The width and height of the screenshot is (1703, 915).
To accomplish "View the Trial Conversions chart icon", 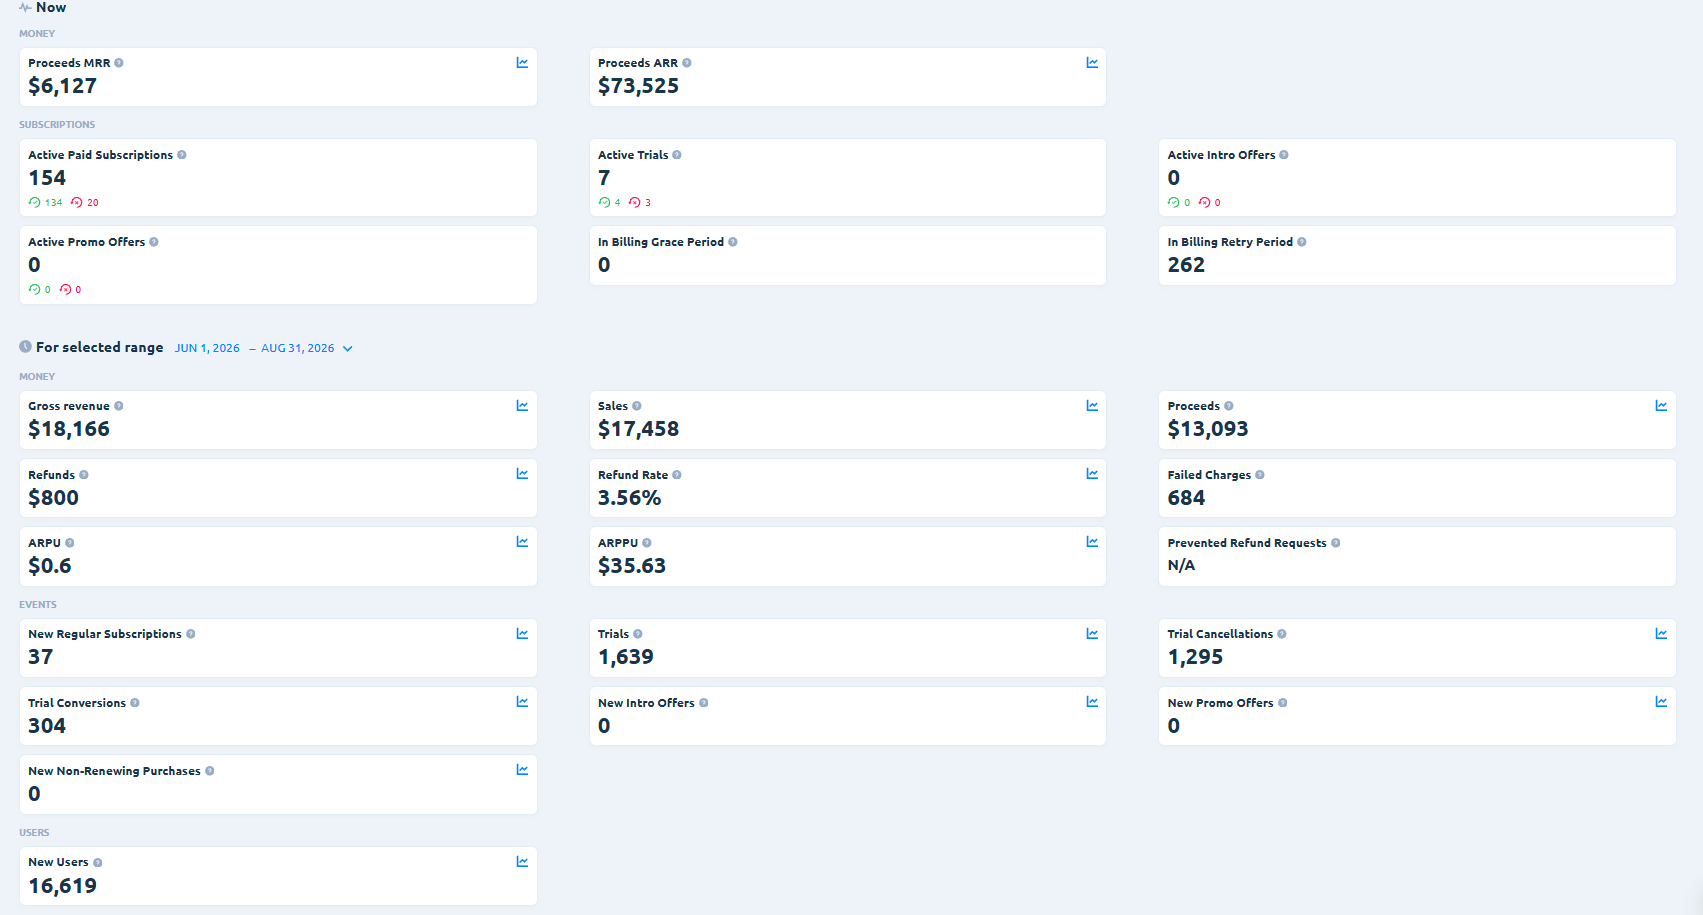I will click(522, 702).
